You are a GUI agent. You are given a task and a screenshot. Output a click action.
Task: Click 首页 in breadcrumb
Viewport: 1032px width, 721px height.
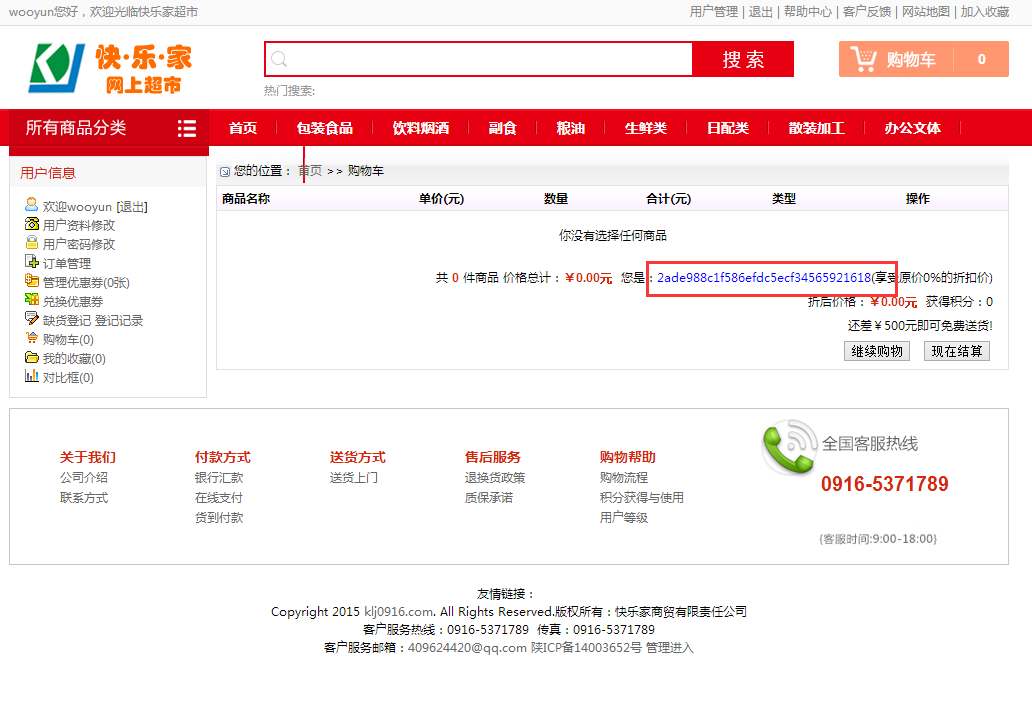coord(310,171)
